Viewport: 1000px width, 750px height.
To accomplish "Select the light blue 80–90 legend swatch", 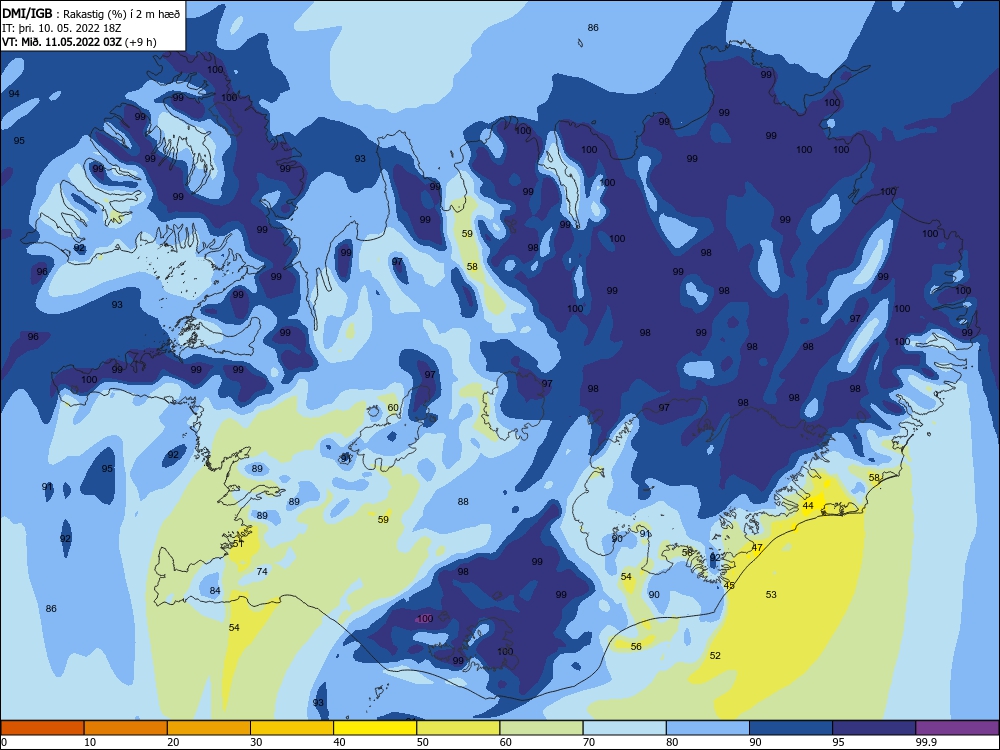I will coord(708,728).
